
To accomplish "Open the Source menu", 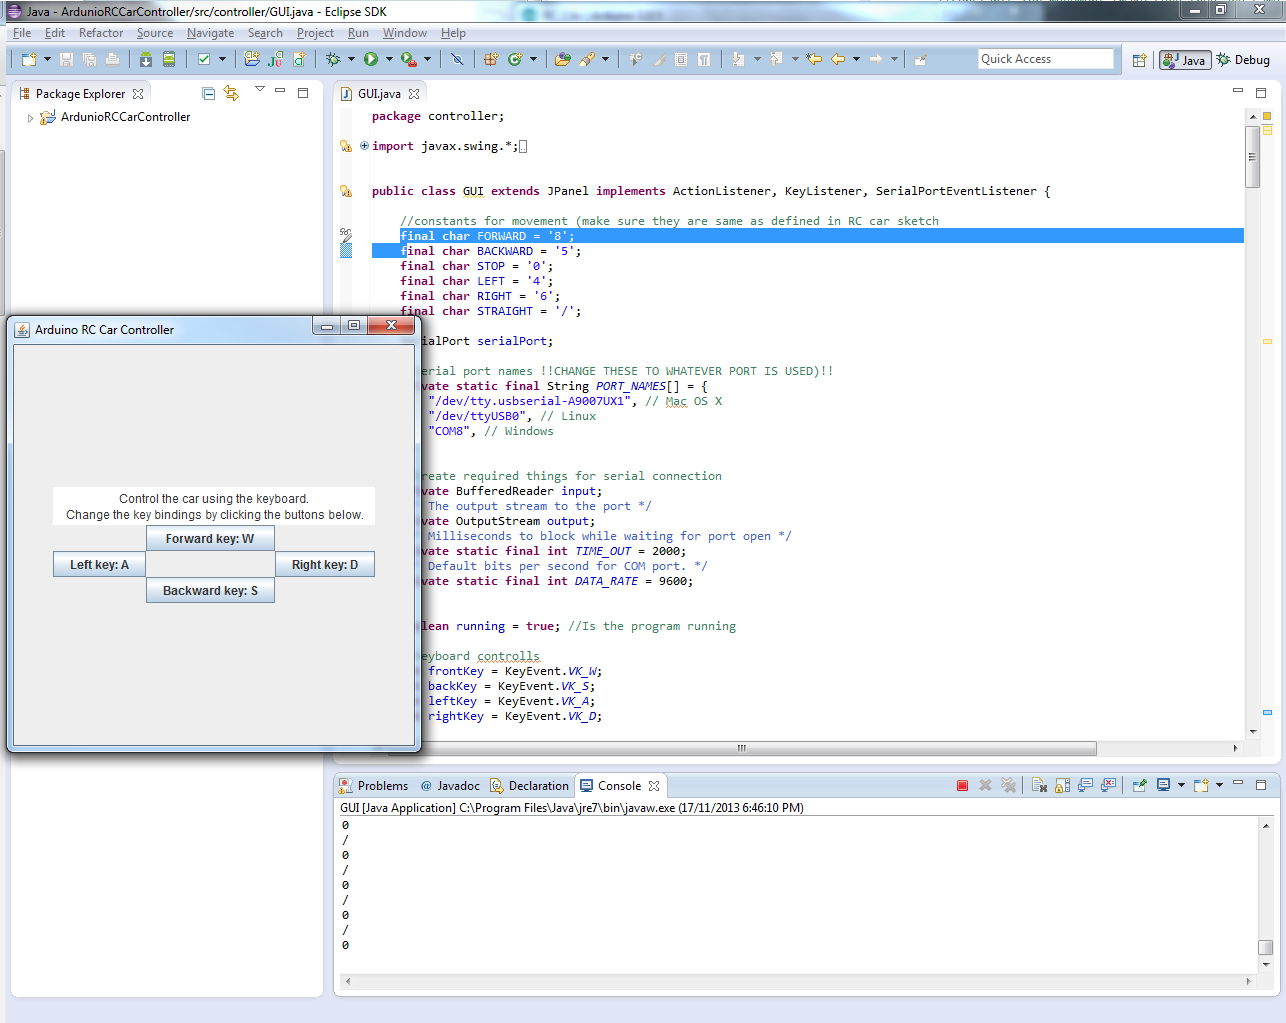I will (155, 33).
